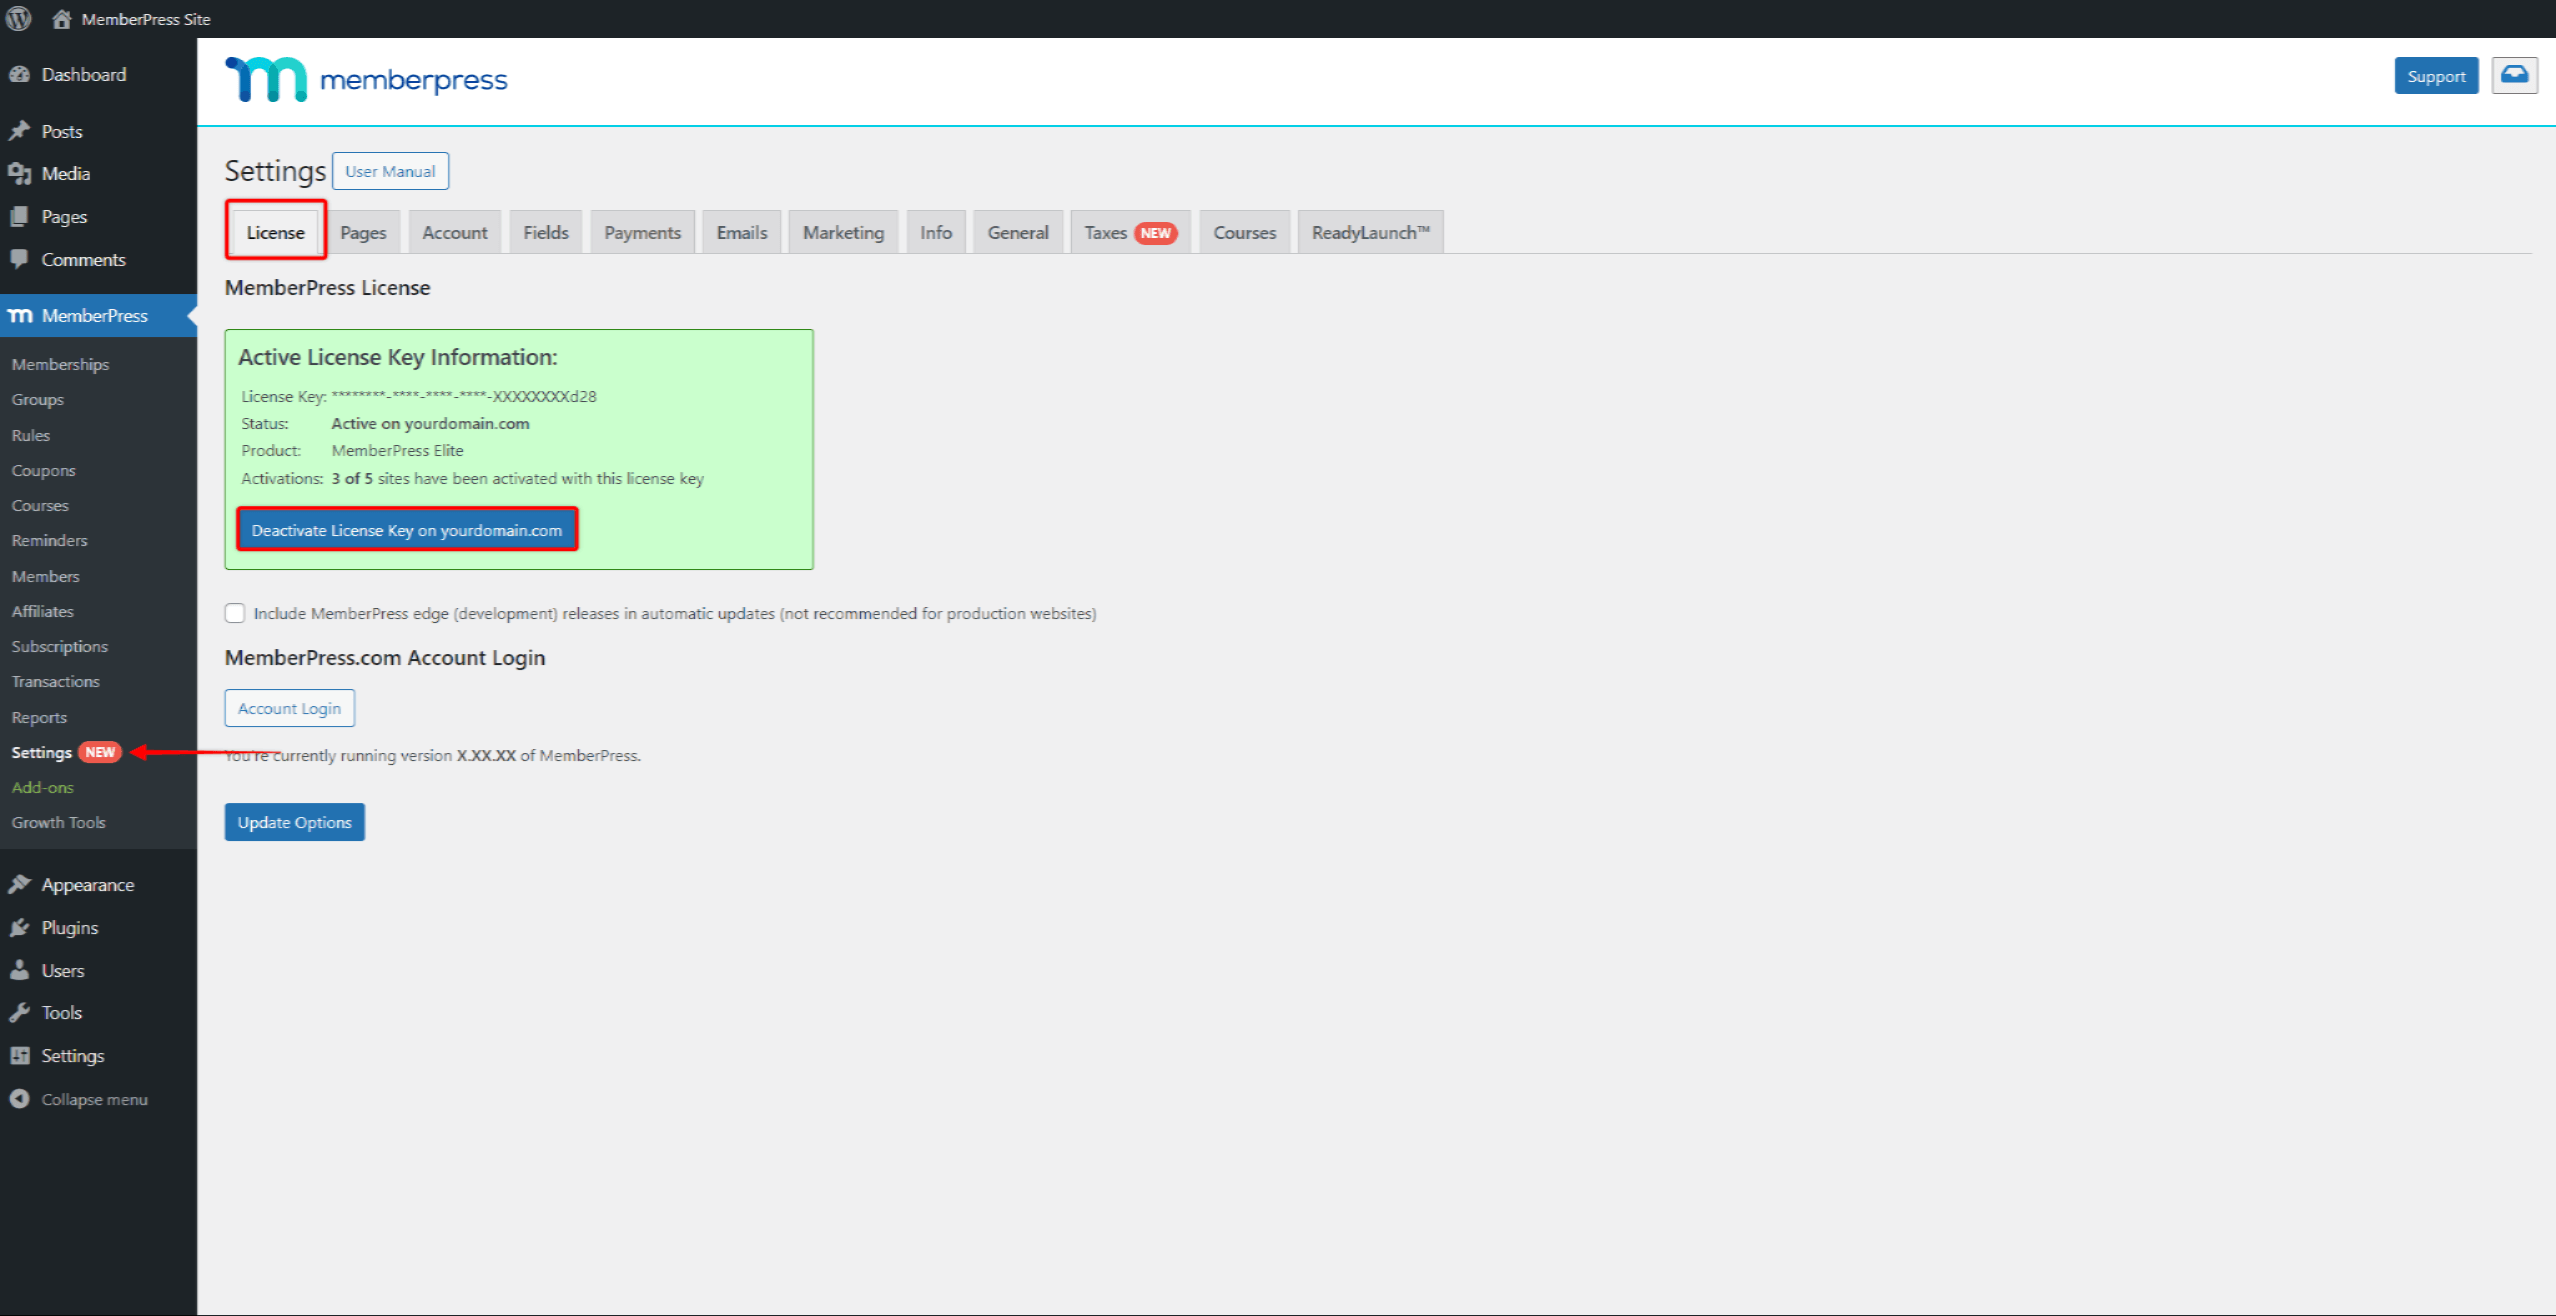This screenshot has height=1316, width=2556.
Task: Click the masked License Key value ending d28
Action: tap(464, 396)
